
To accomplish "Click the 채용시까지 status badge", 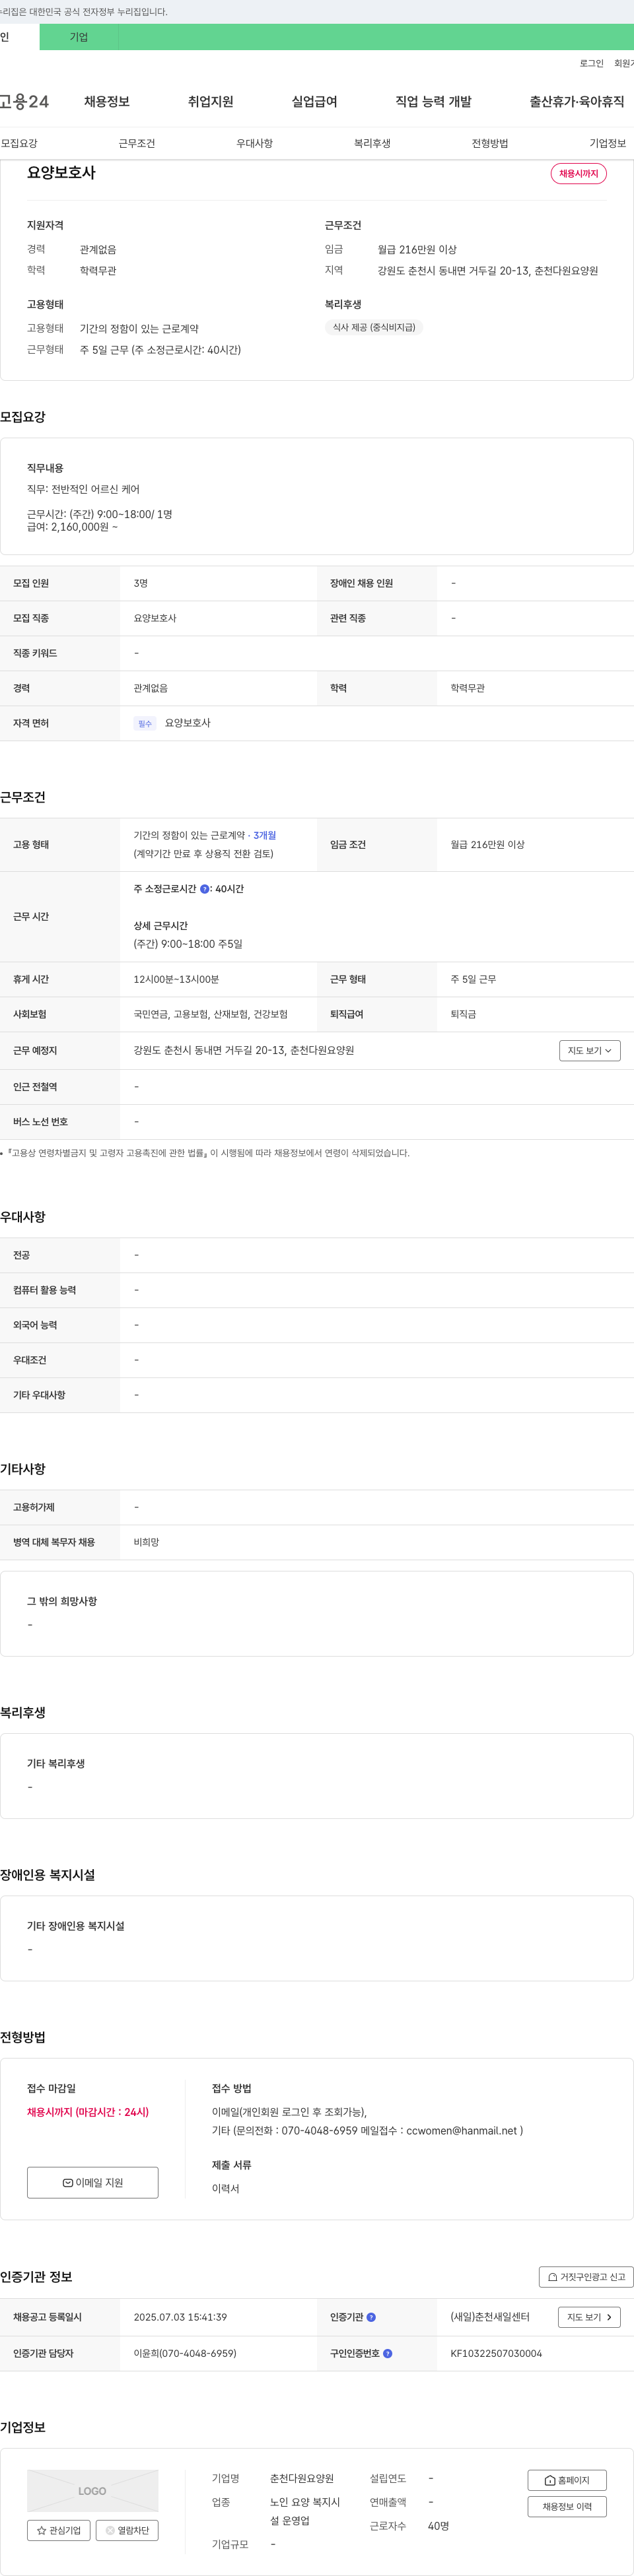I will click(578, 174).
